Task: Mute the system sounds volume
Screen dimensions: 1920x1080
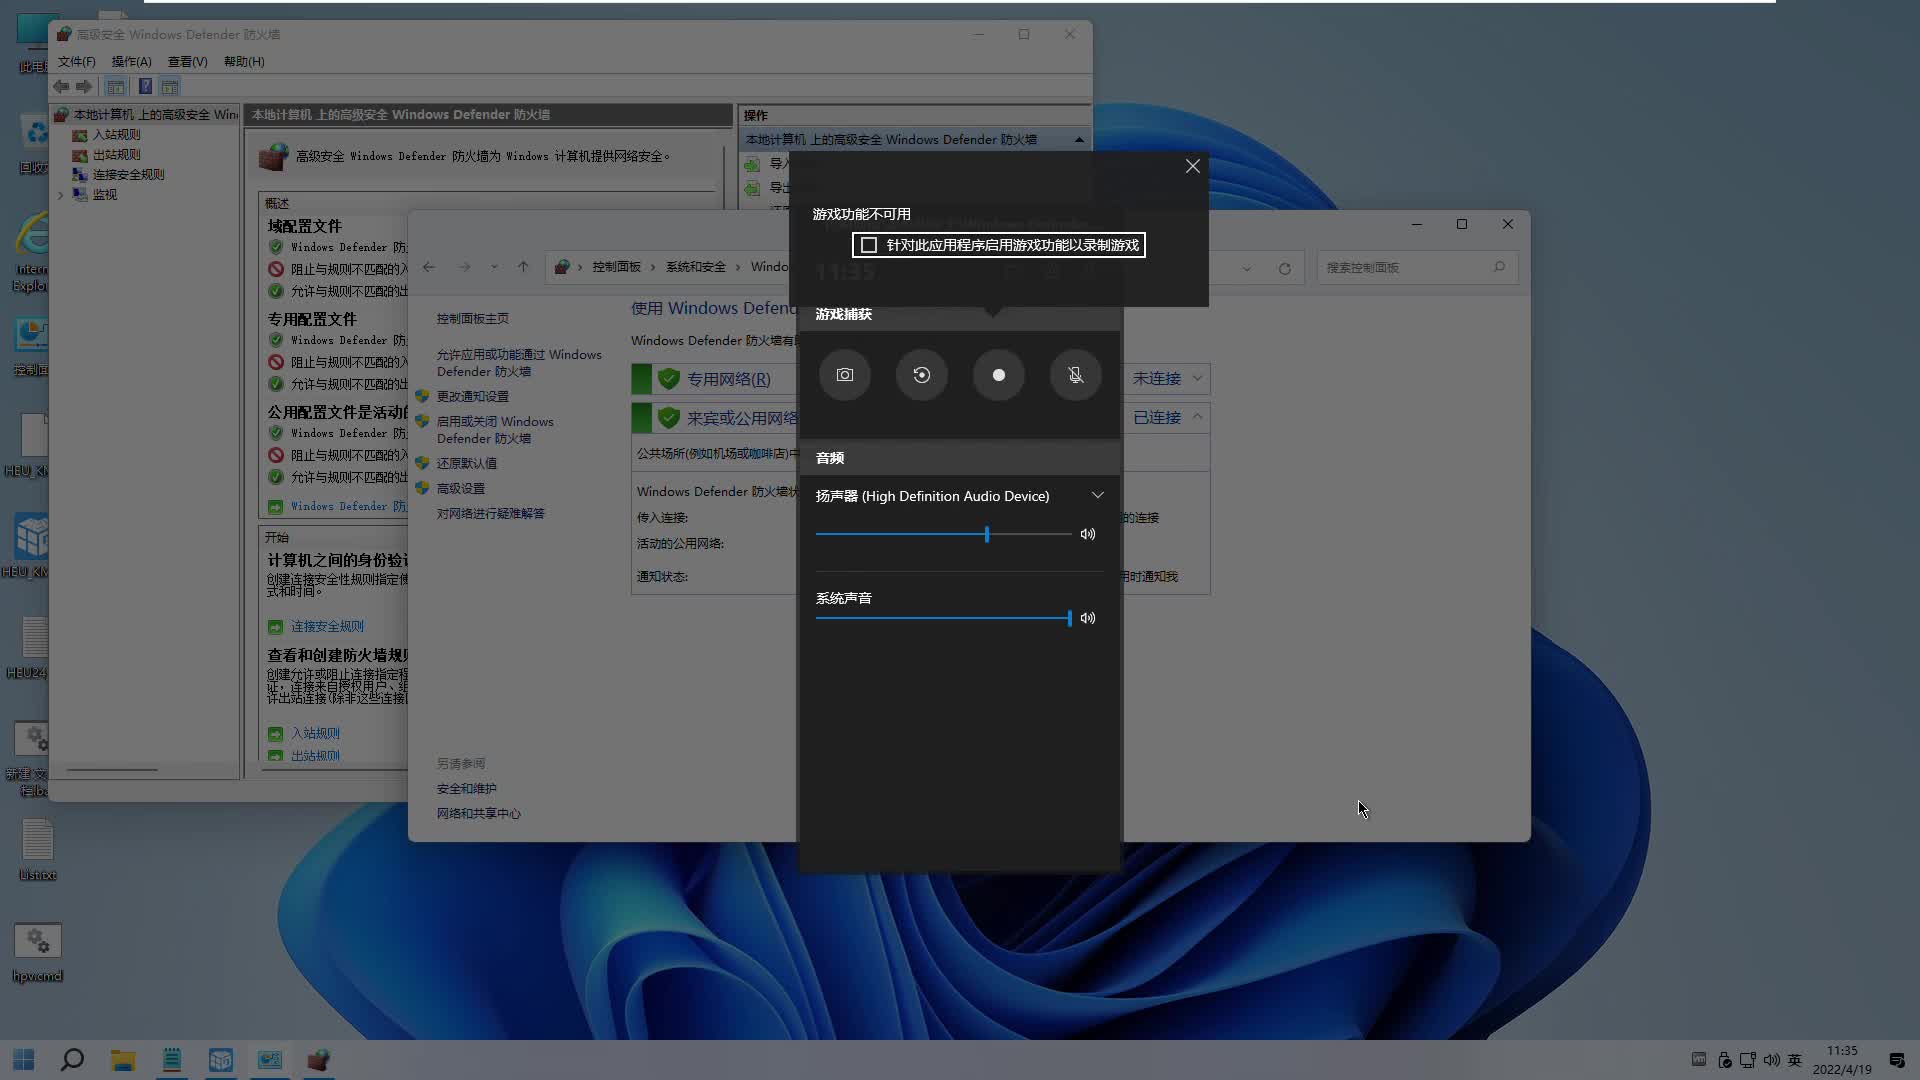Action: pyautogui.click(x=1088, y=618)
